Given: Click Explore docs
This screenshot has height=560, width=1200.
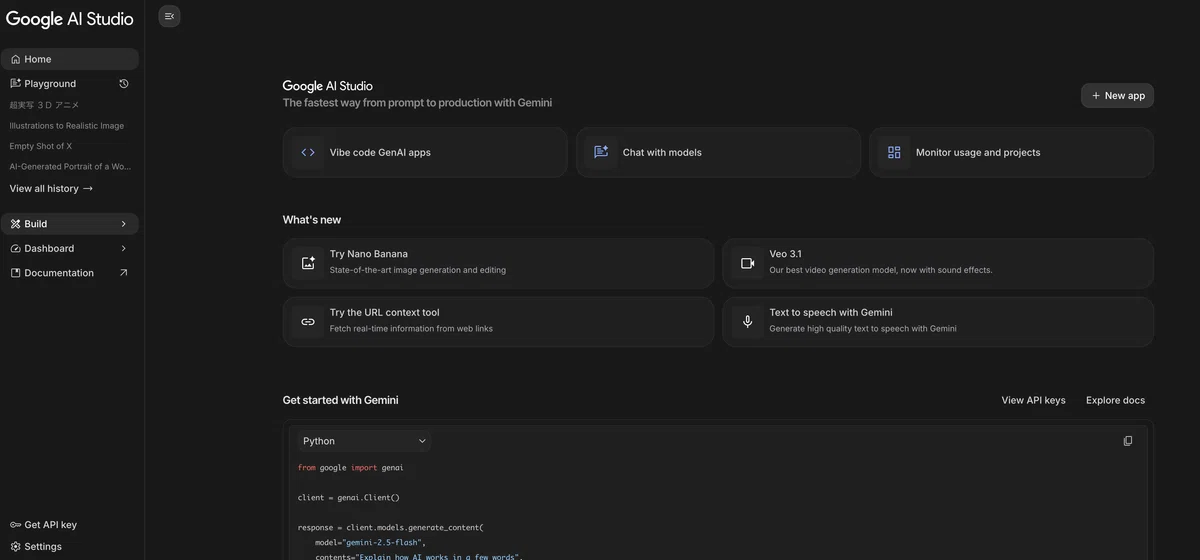Looking at the screenshot, I should point(1115,400).
